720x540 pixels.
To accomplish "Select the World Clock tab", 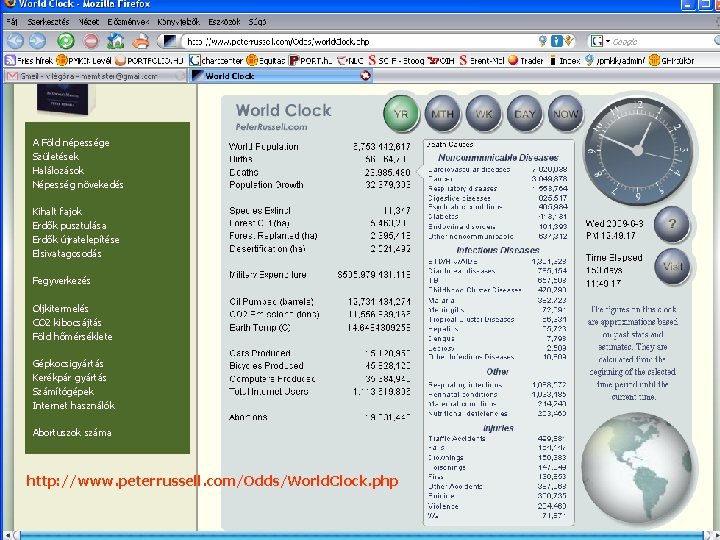I will pos(276,76).
